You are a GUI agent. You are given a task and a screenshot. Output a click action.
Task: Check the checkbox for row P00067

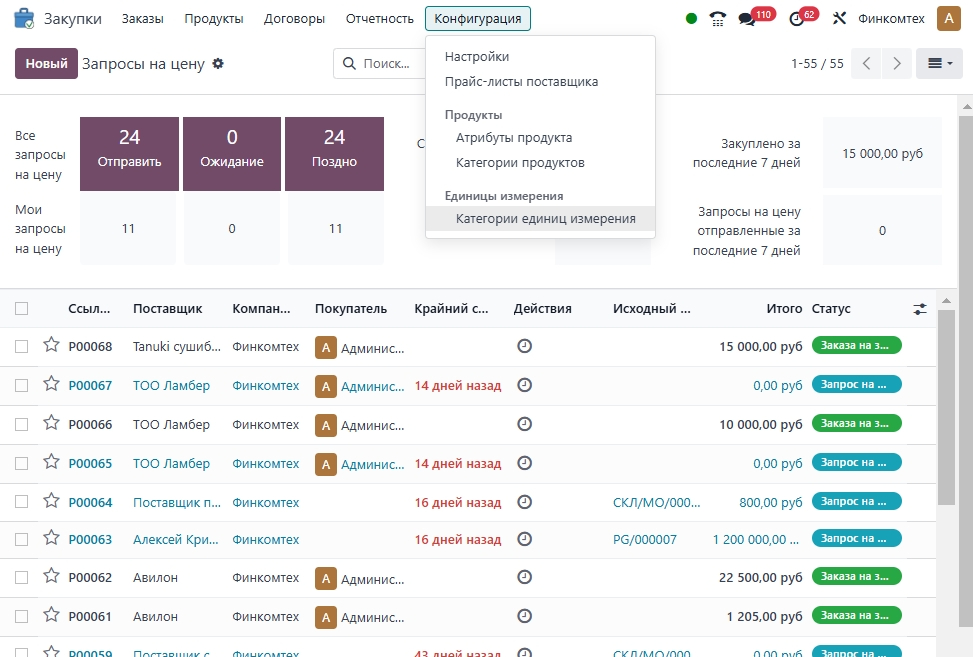coord(22,385)
